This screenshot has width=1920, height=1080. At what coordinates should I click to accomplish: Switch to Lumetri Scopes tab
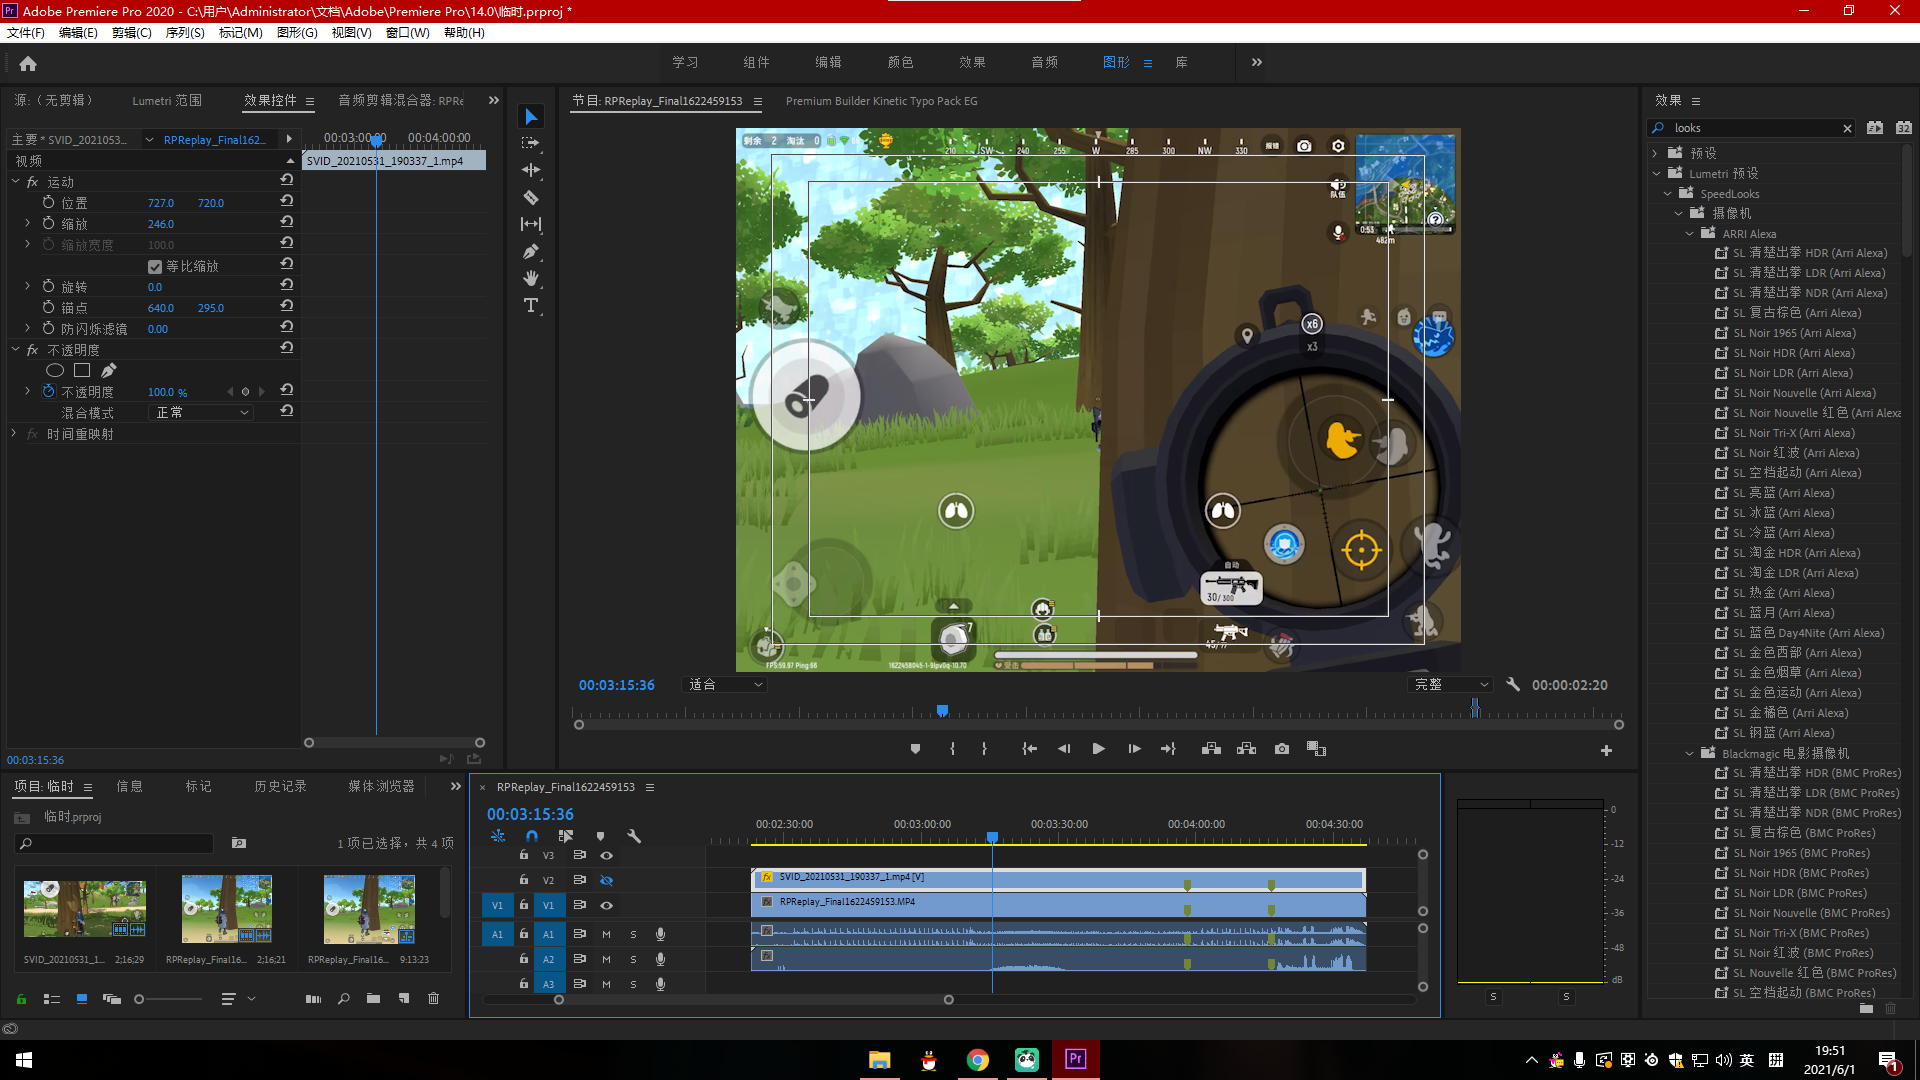[x=167, y=101]
